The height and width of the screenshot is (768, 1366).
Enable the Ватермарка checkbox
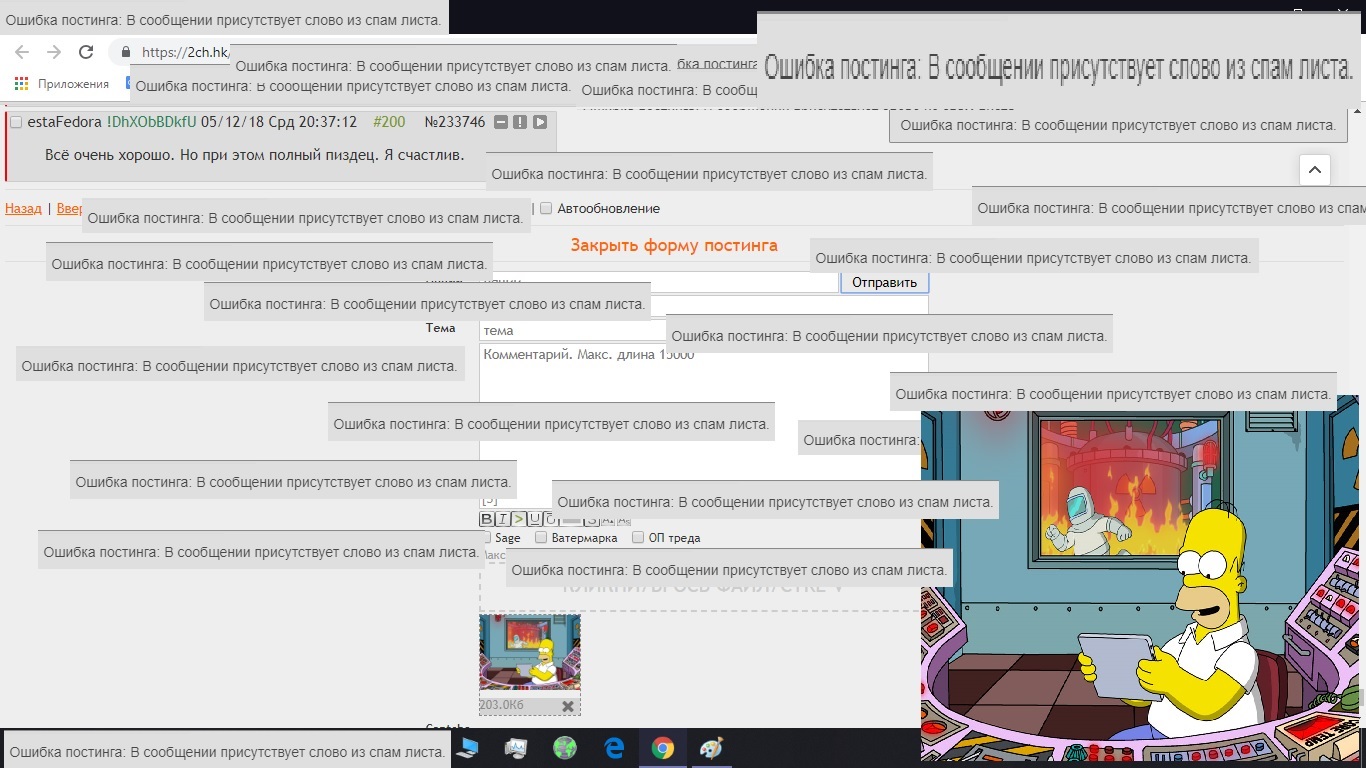pyautogui.click(x=541, y=538)
